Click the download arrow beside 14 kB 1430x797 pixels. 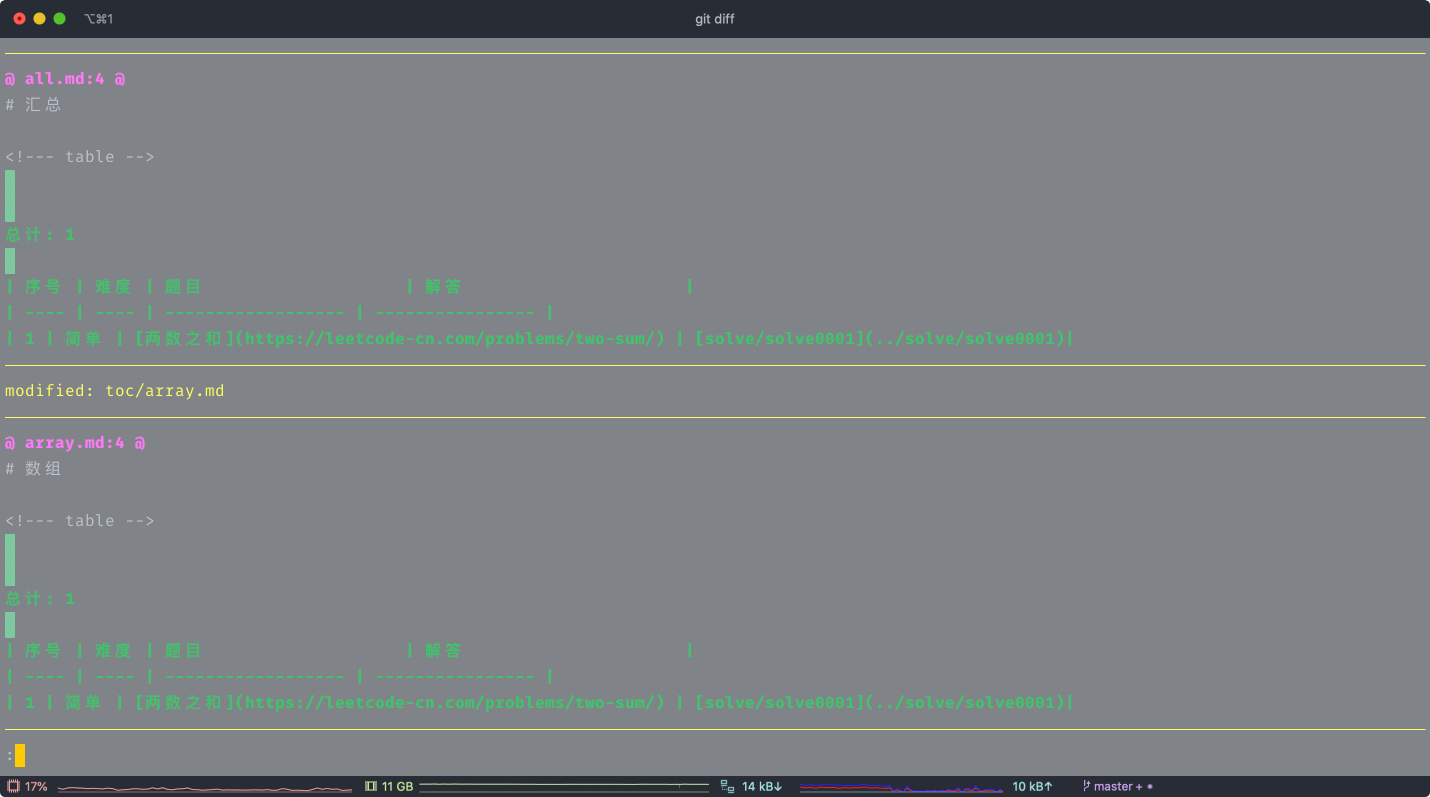coord(779,787)
